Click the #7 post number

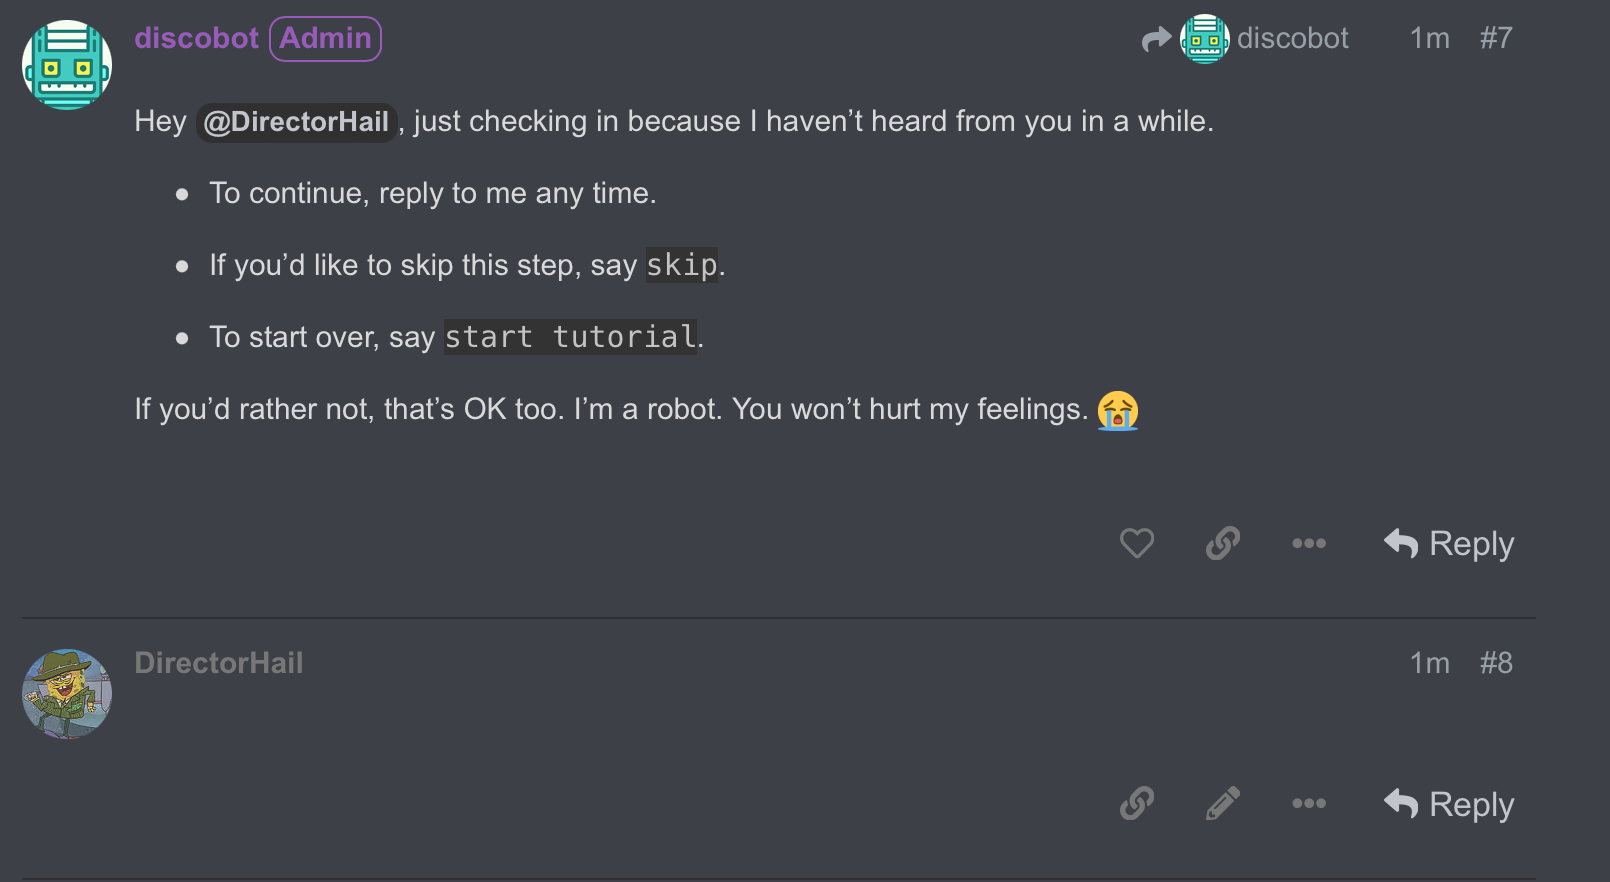coord(1496,38)
